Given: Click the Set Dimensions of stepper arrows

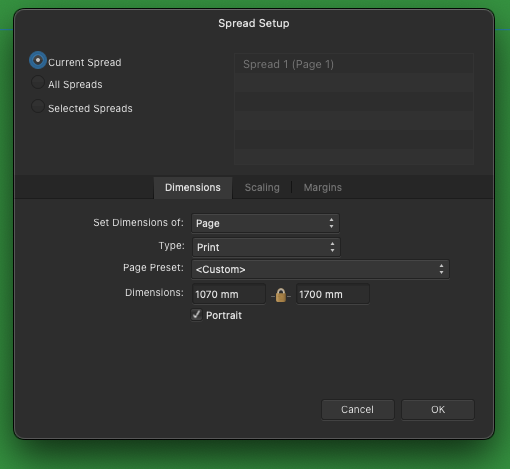Looking at the screenshot, I should [331, 223].
